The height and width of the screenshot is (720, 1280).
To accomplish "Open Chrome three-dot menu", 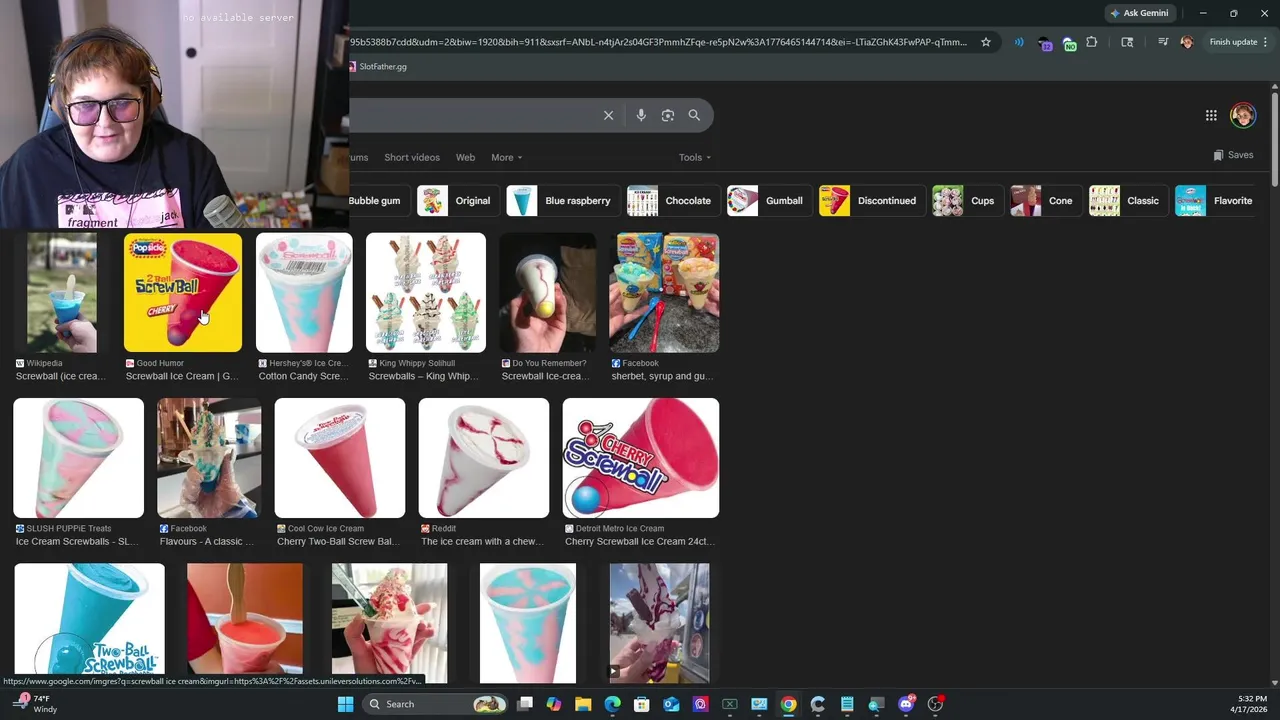I will tap(1266, 42).
